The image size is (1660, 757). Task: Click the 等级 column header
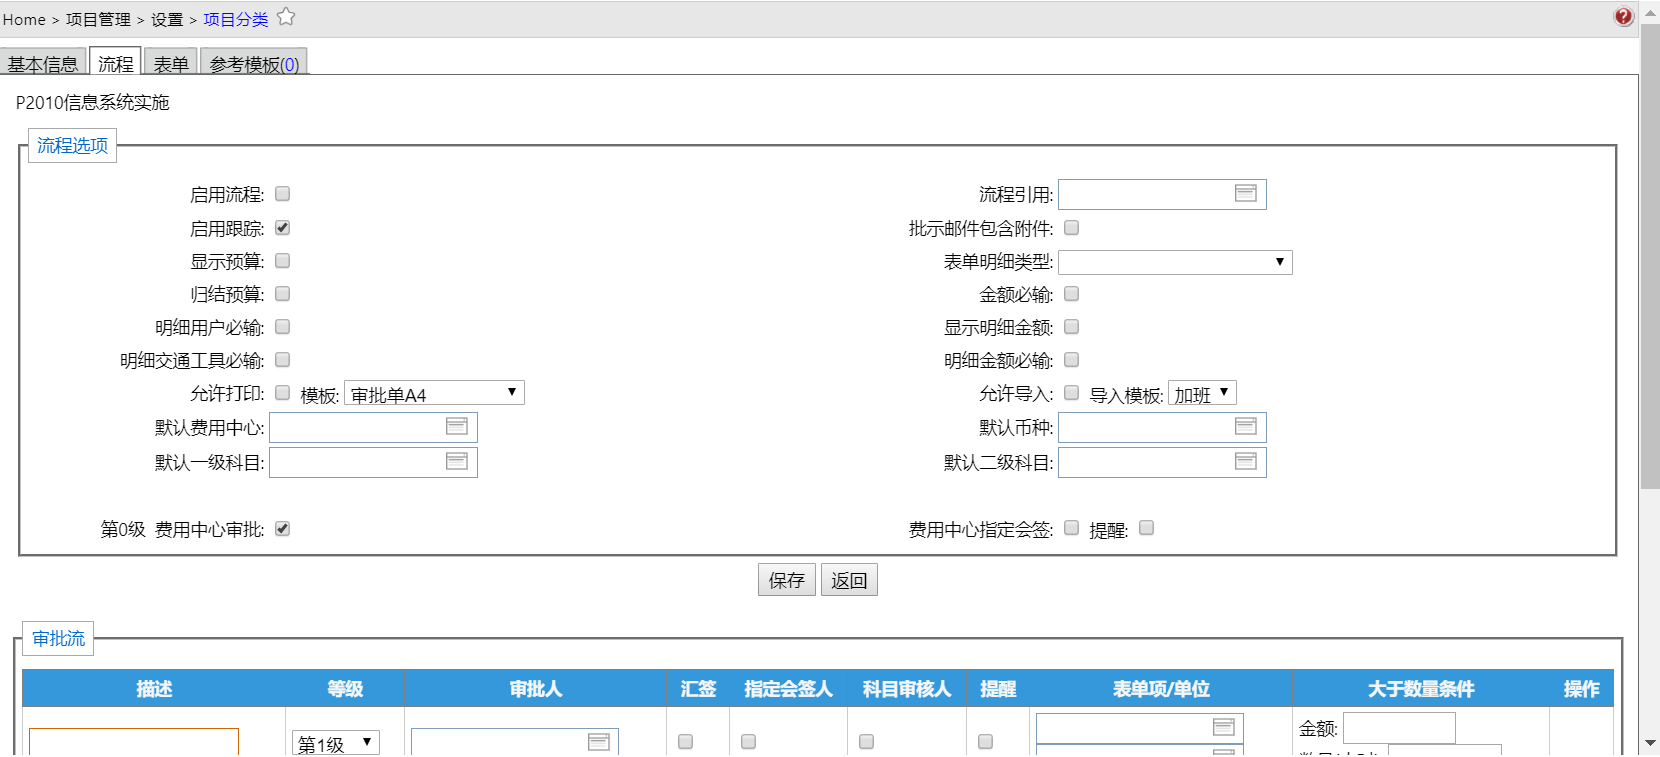click(x=345, y=688)
